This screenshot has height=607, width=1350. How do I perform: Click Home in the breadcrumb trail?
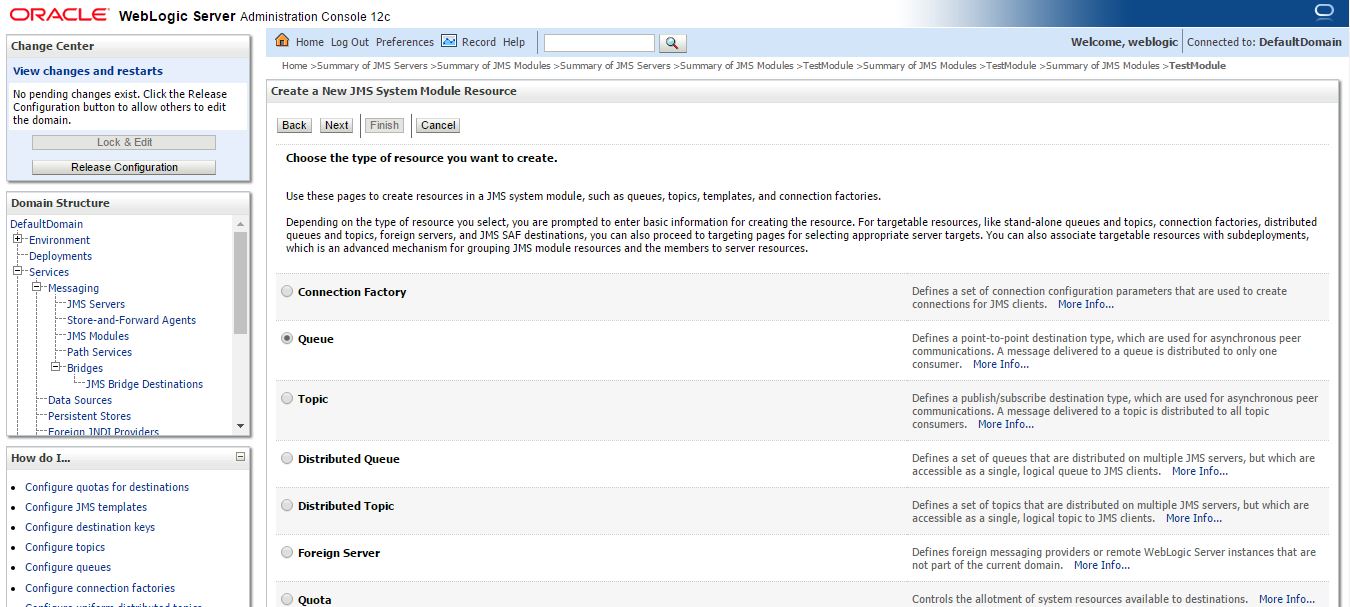294,66
